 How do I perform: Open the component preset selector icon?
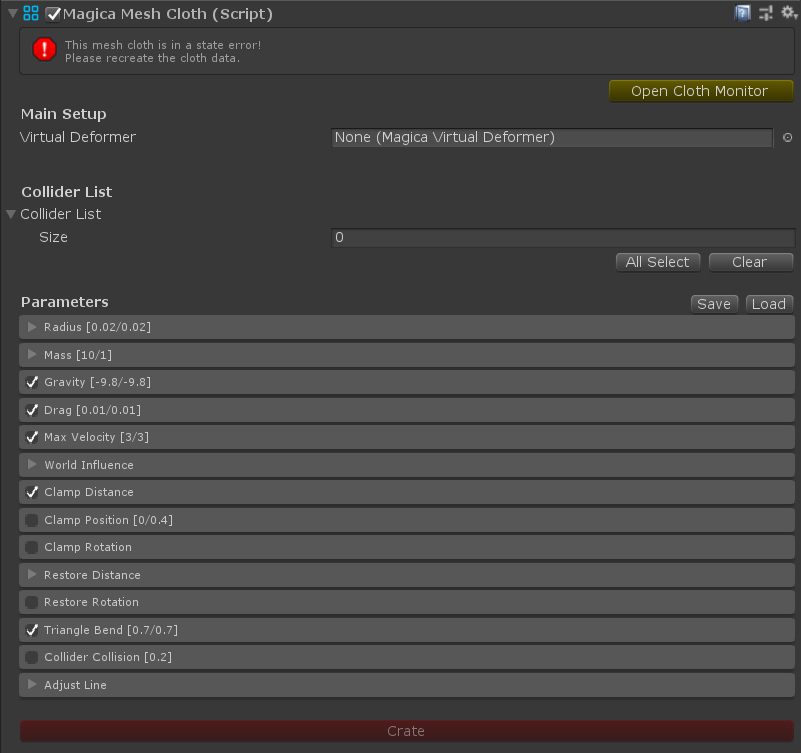coord(765,13)
